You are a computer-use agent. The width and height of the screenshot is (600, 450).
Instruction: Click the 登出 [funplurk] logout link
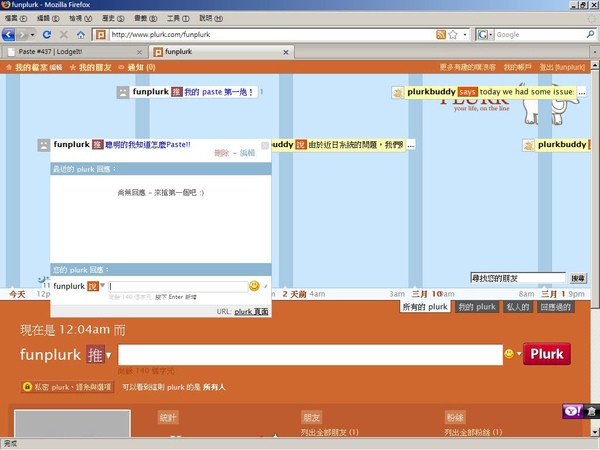(562, 67)
